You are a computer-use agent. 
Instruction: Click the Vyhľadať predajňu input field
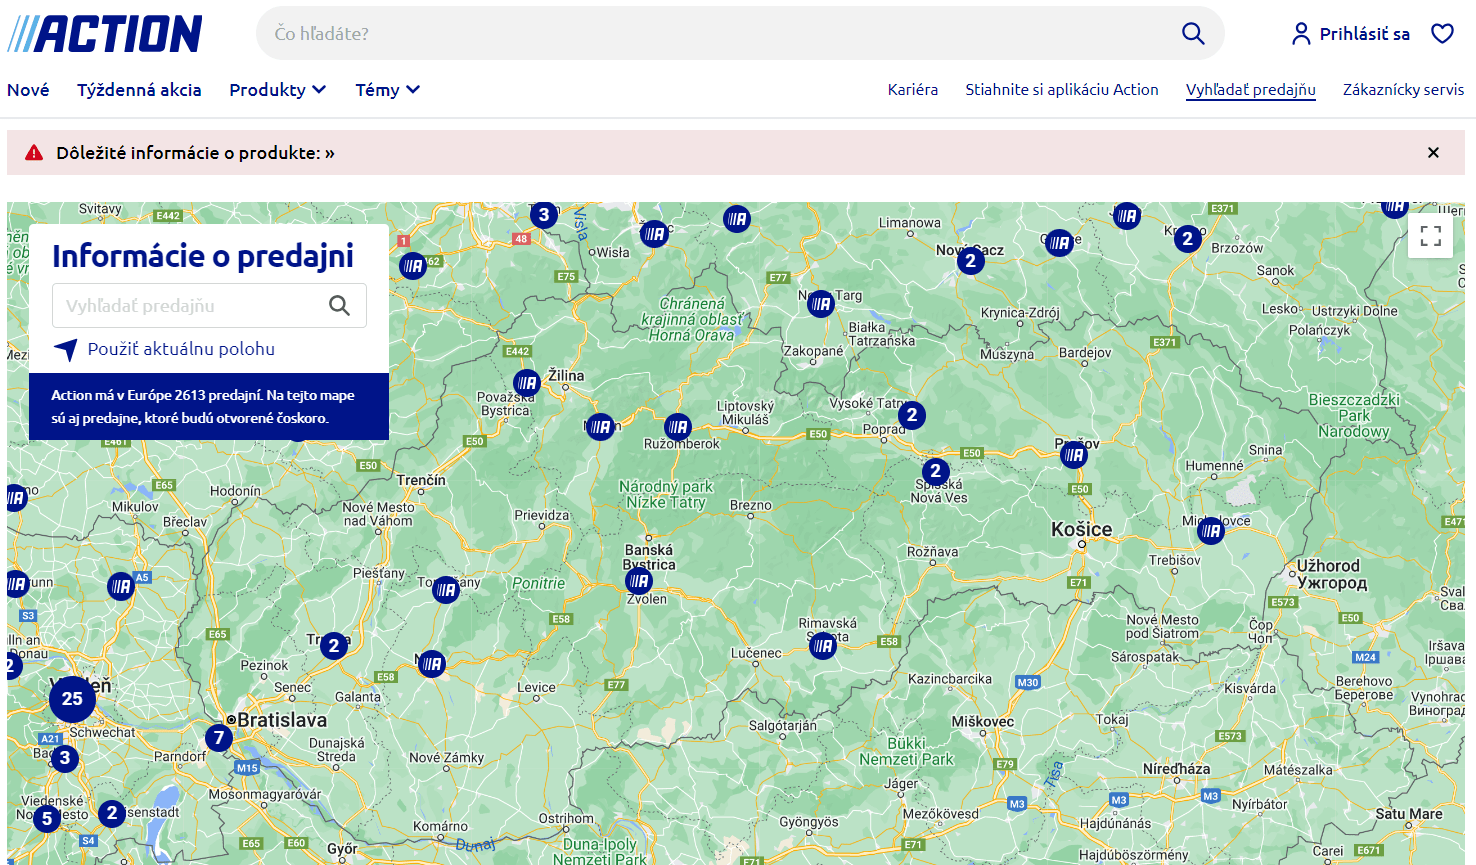click(x=190, y=306)
